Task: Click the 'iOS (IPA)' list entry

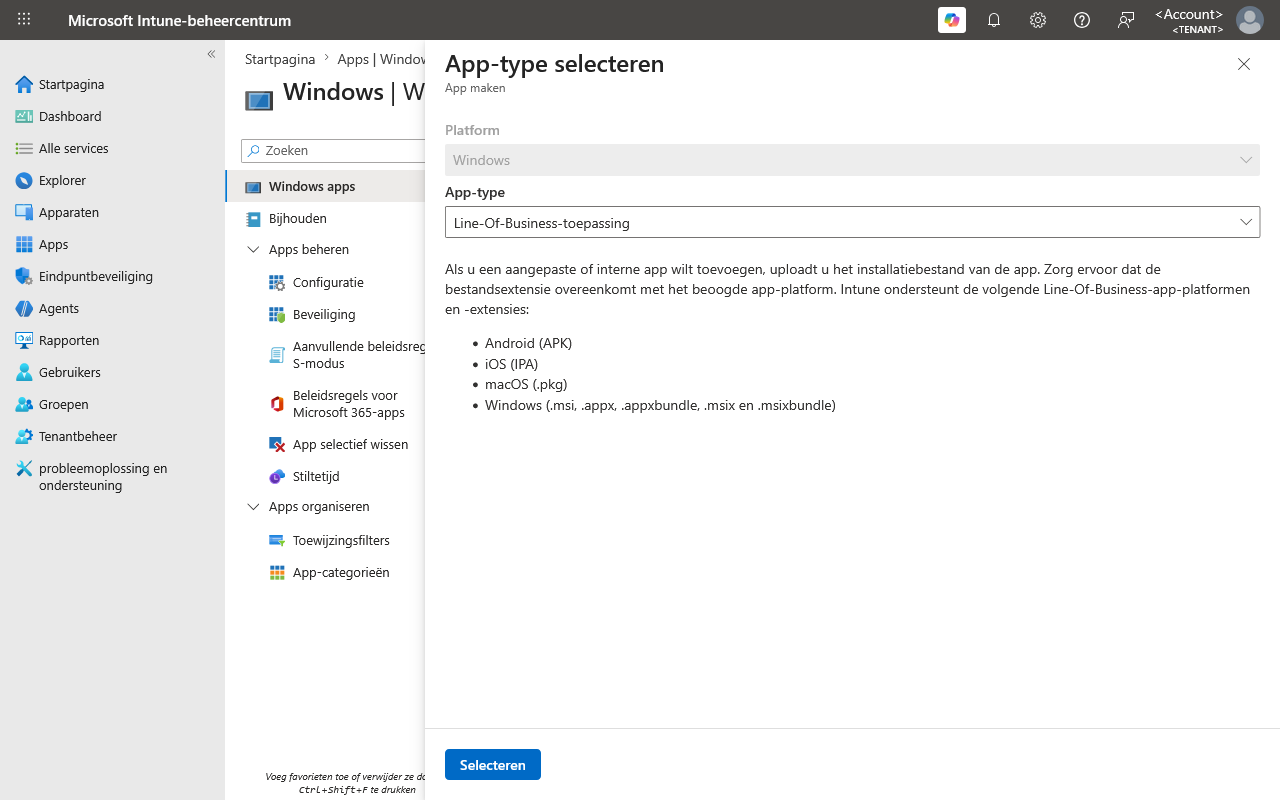Action: pos(511,364)
